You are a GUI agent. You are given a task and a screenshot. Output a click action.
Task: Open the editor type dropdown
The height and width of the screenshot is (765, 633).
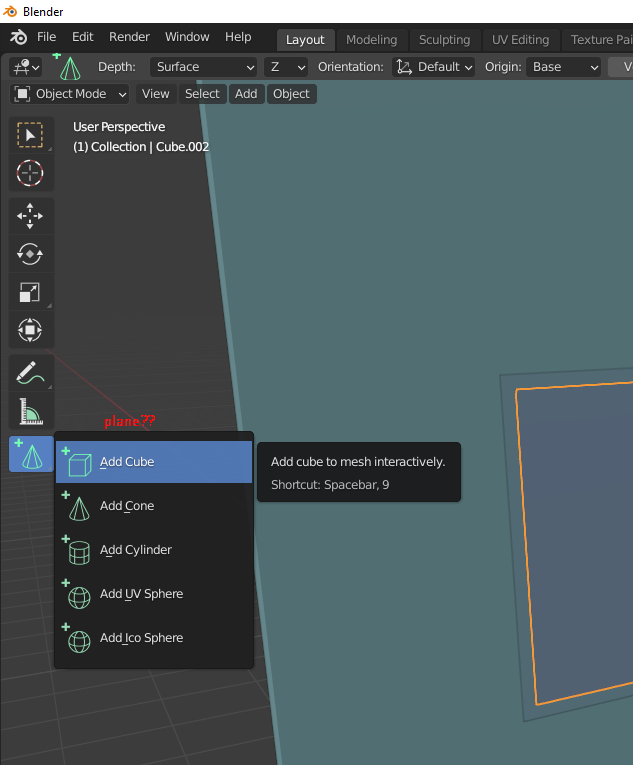[25, 67]
